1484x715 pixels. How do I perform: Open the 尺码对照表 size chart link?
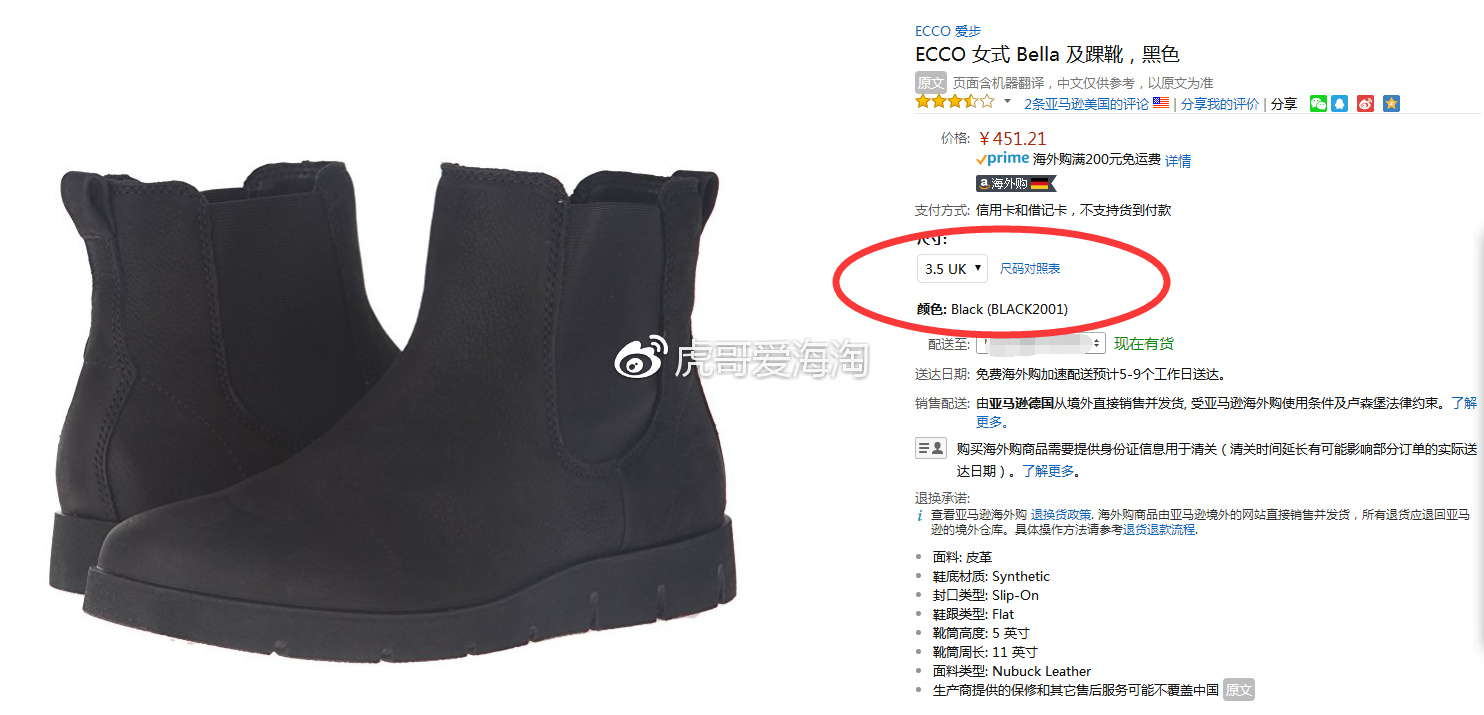[1030, 269]
